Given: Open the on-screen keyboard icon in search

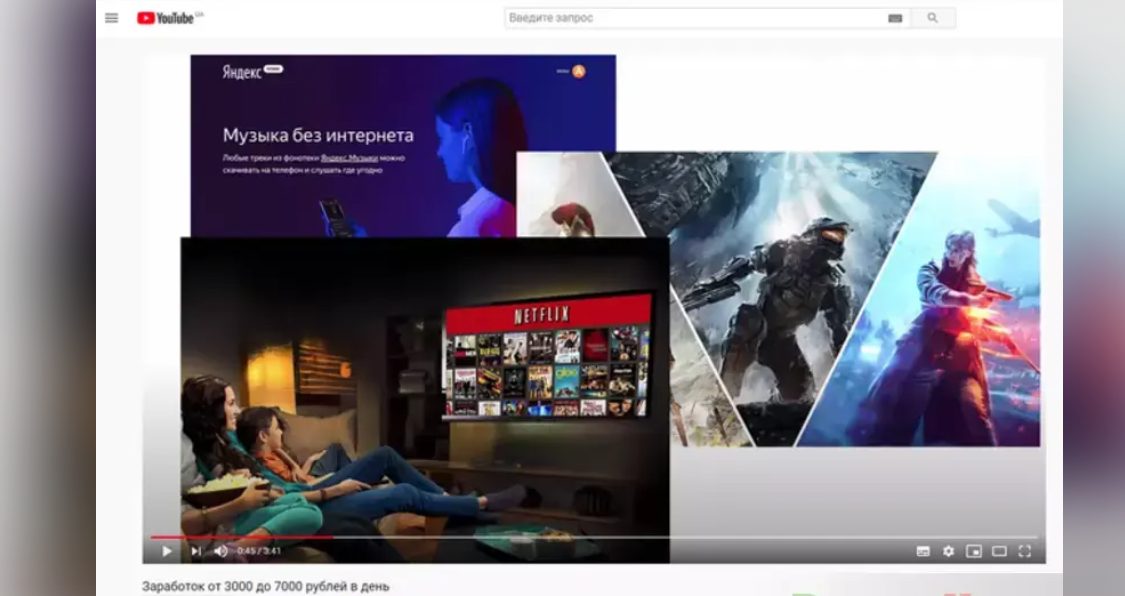Looking at the screenshot, I should [895, 19].
